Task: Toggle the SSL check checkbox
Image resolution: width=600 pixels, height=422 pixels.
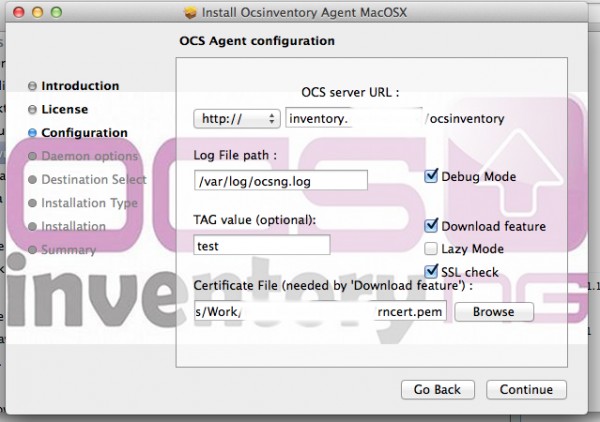Action: 431,272
